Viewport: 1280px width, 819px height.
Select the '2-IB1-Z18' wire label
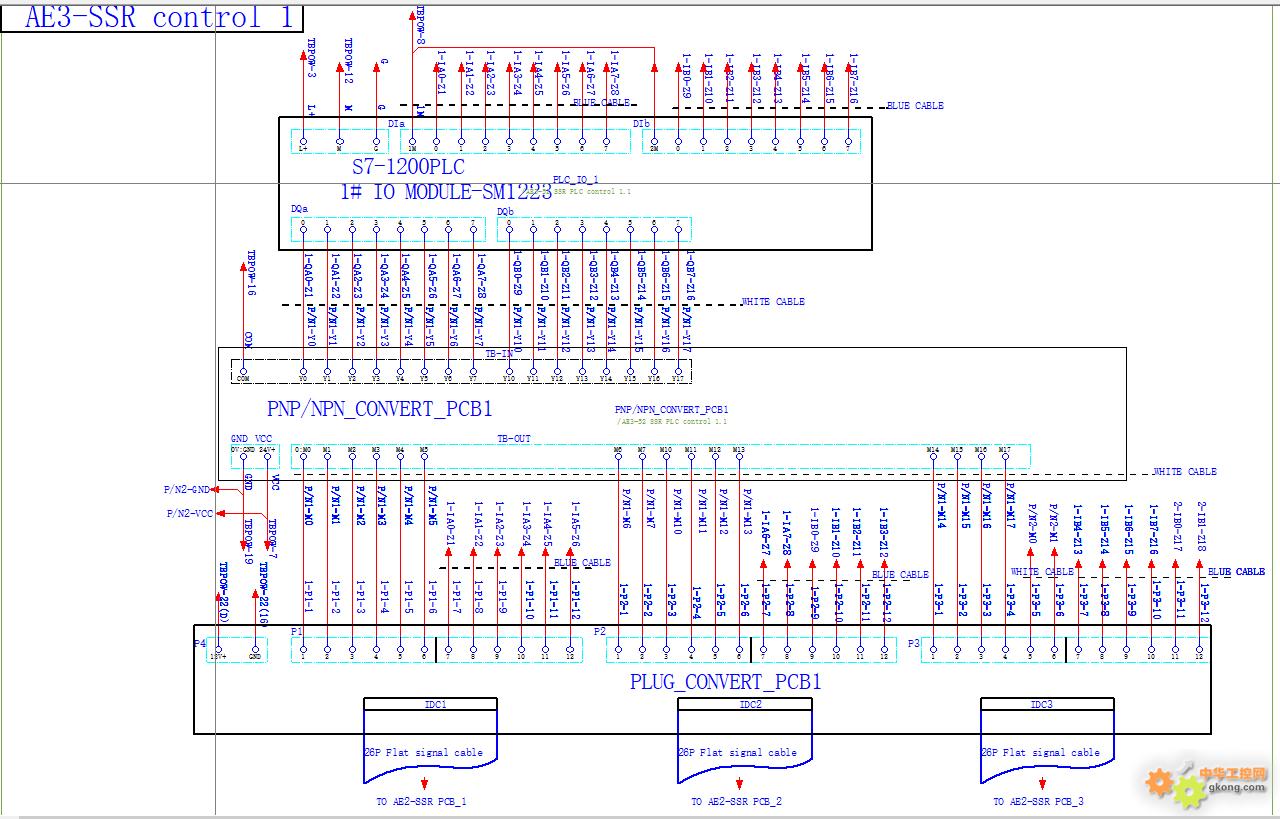[1202, 527]
